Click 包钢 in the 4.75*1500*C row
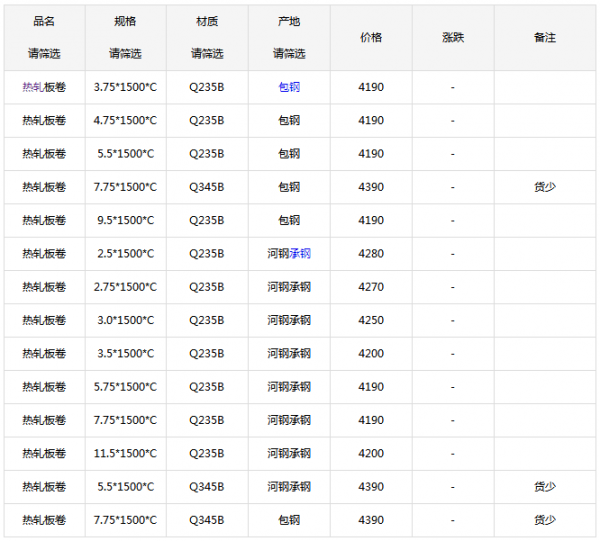600x541 pixels. pos(289,121)
